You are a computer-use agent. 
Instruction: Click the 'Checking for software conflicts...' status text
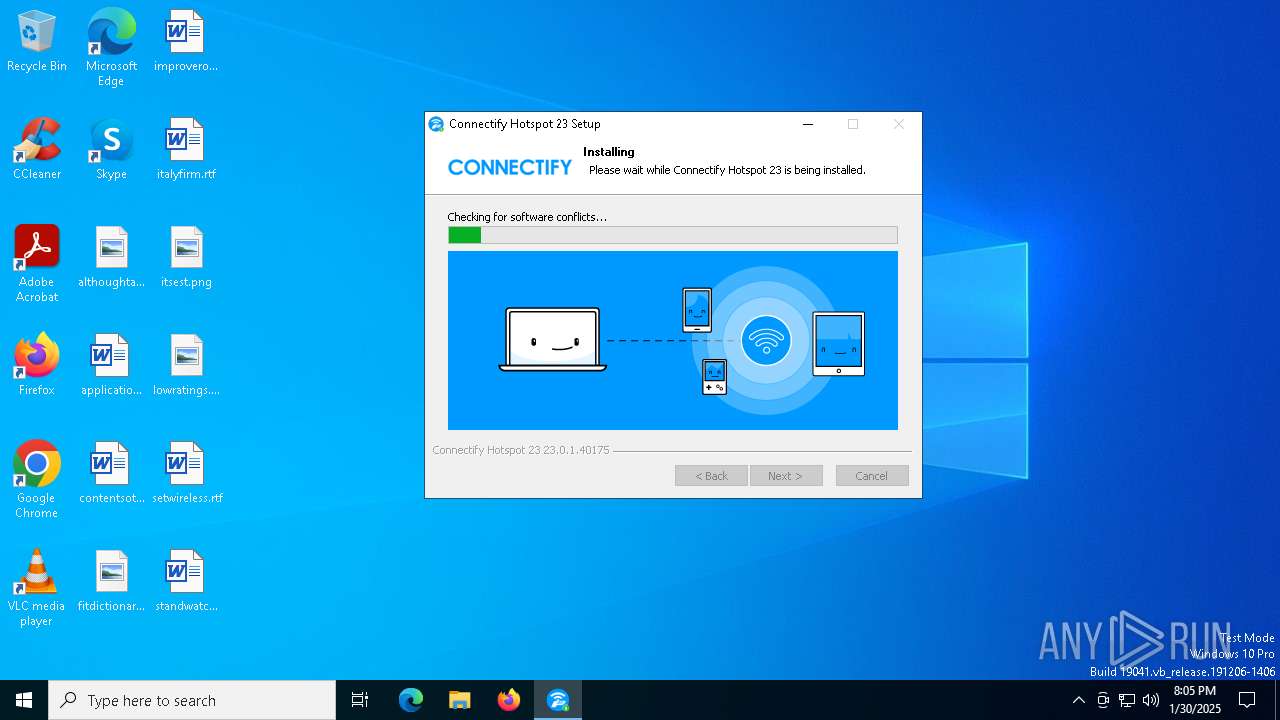527,217
